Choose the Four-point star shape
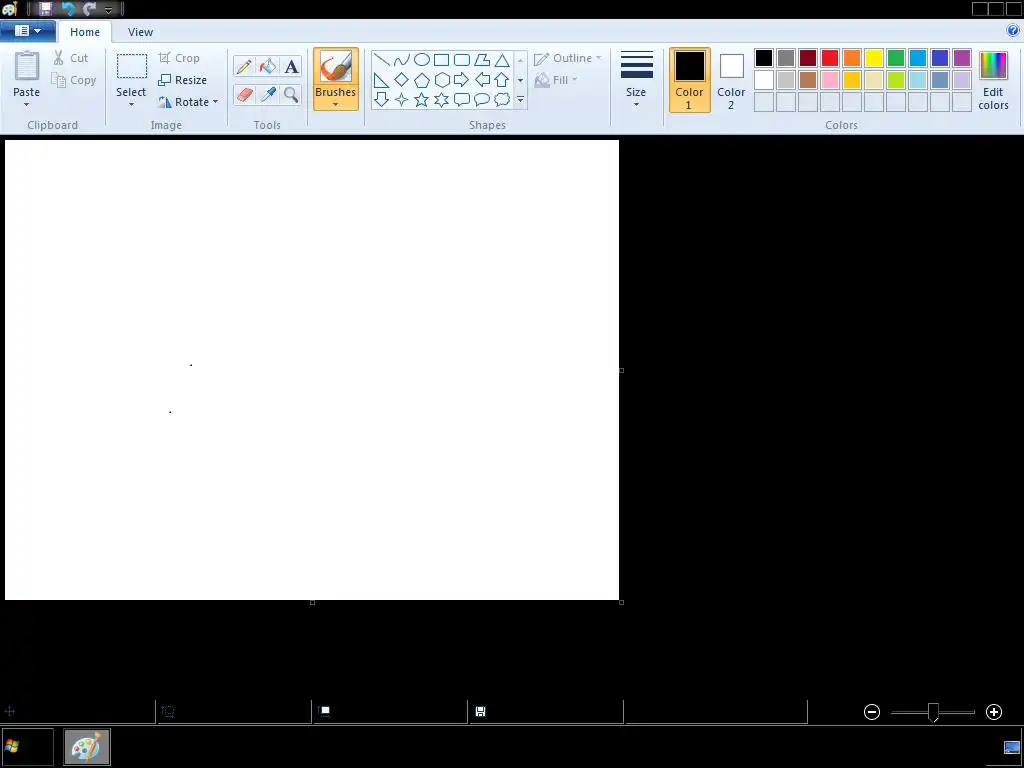This screenshot has width=1024, height=768. (402, 100)
